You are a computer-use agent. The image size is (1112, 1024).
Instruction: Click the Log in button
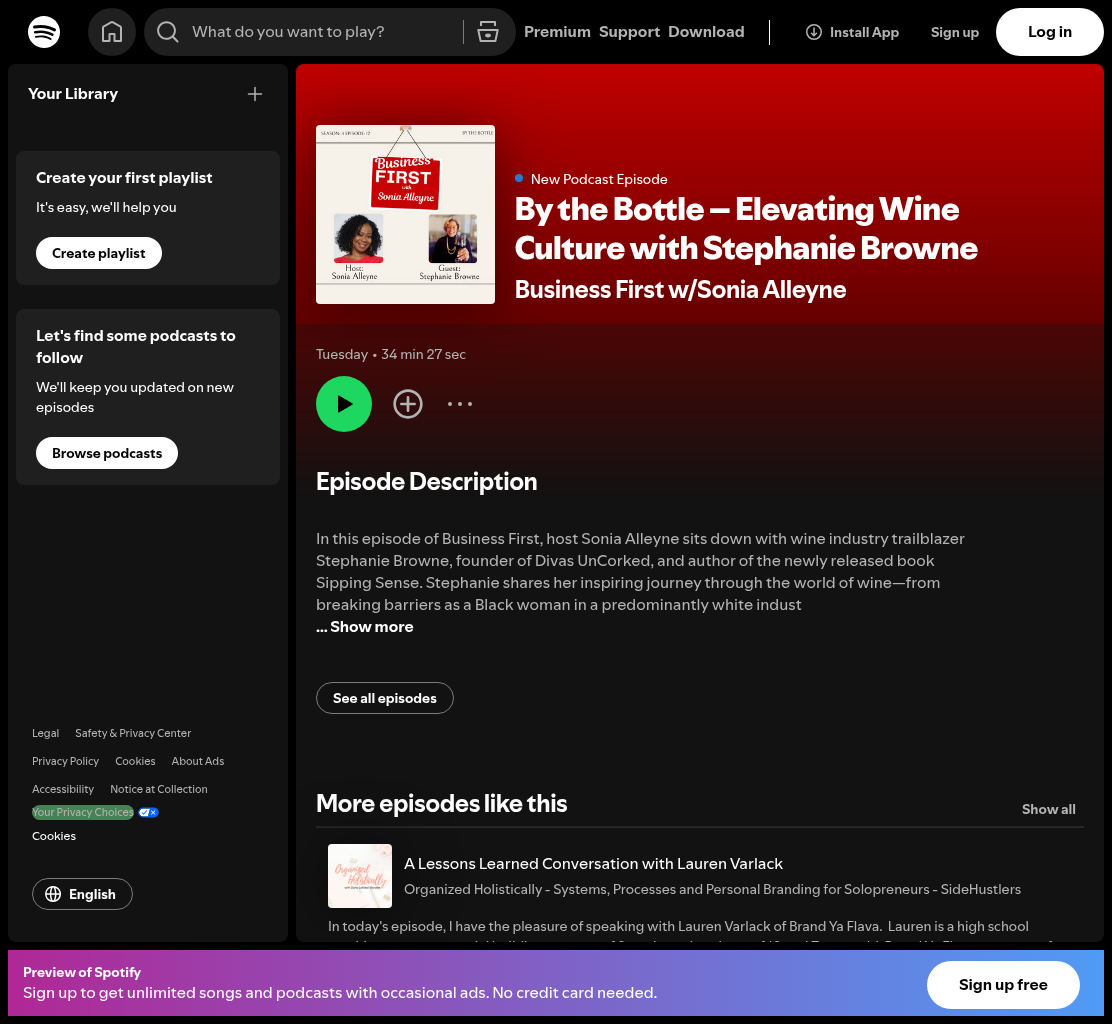pos(1050,32)
